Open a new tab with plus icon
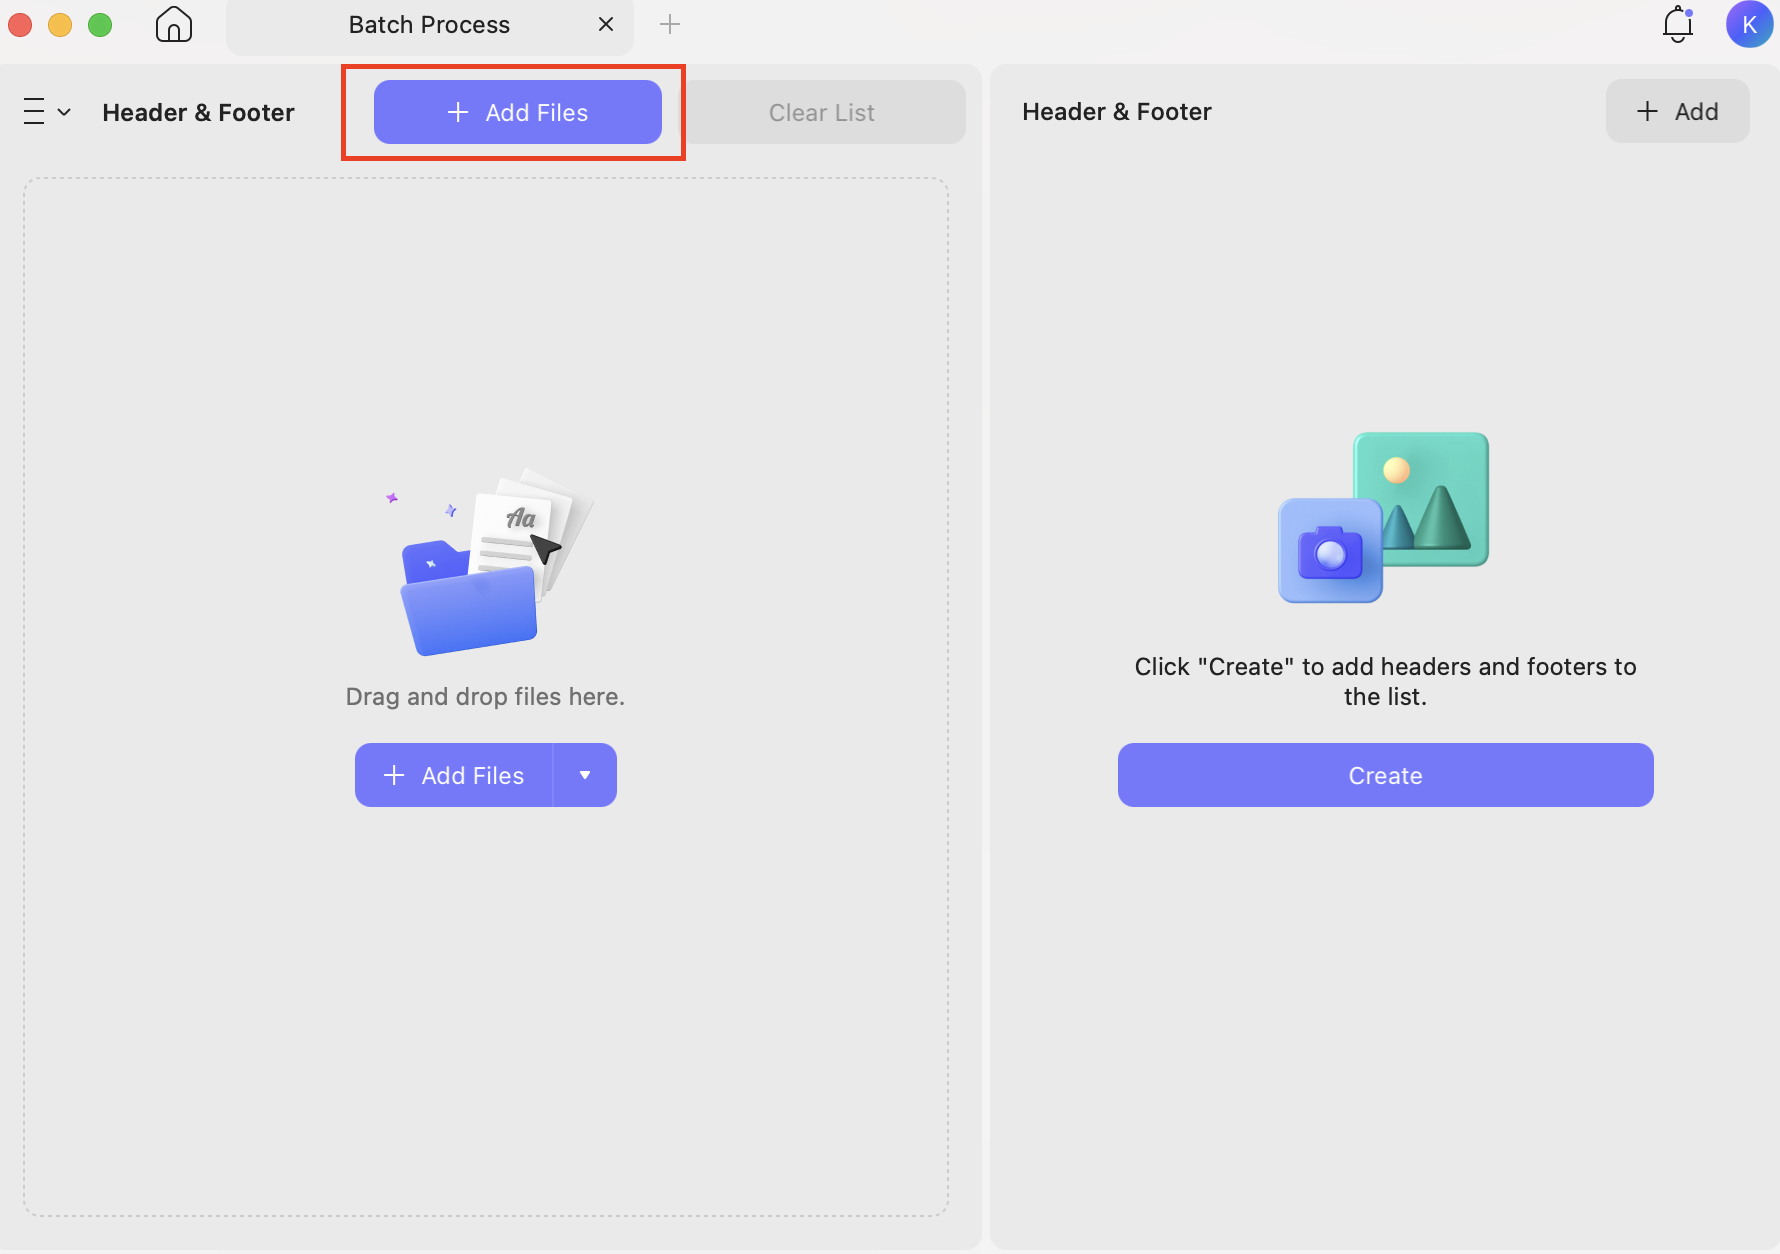Viewport: 1780px width, 1254px height. pos(669,23)
